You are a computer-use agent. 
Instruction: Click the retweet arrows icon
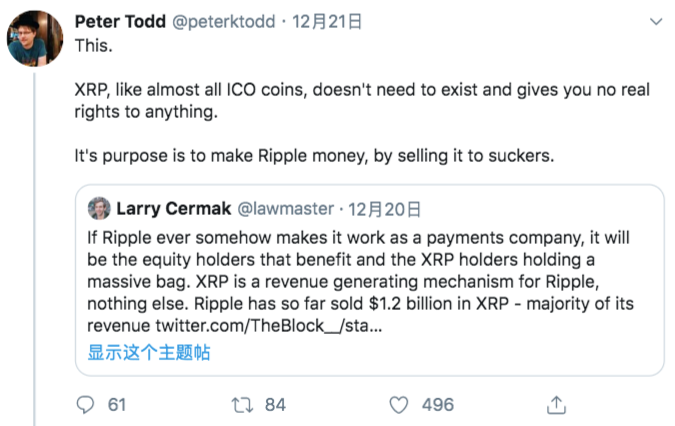click(x=242, y=405)
